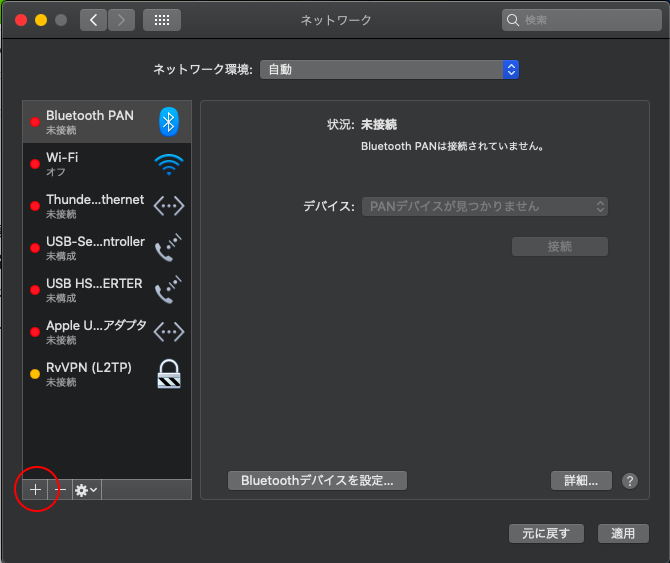670x563 pixels.
Task: Click the ネットワーク window title
Action: coord(336,20)
